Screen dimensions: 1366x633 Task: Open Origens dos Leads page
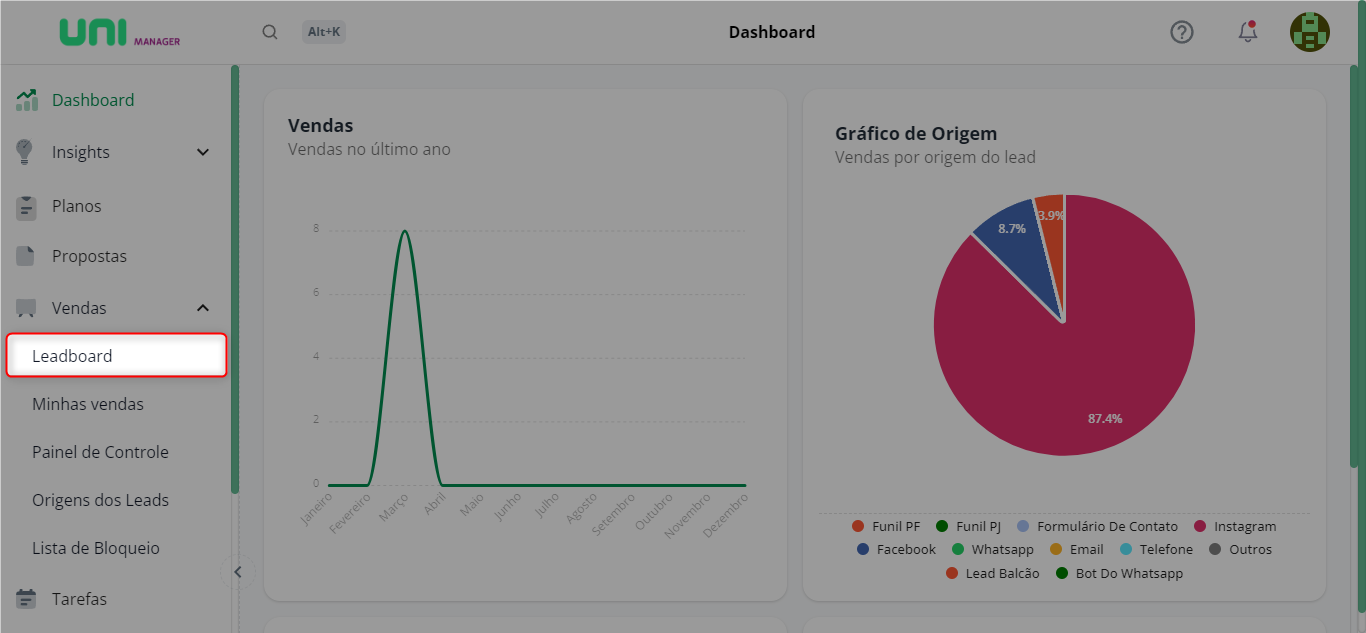click(x=100, y=500)
